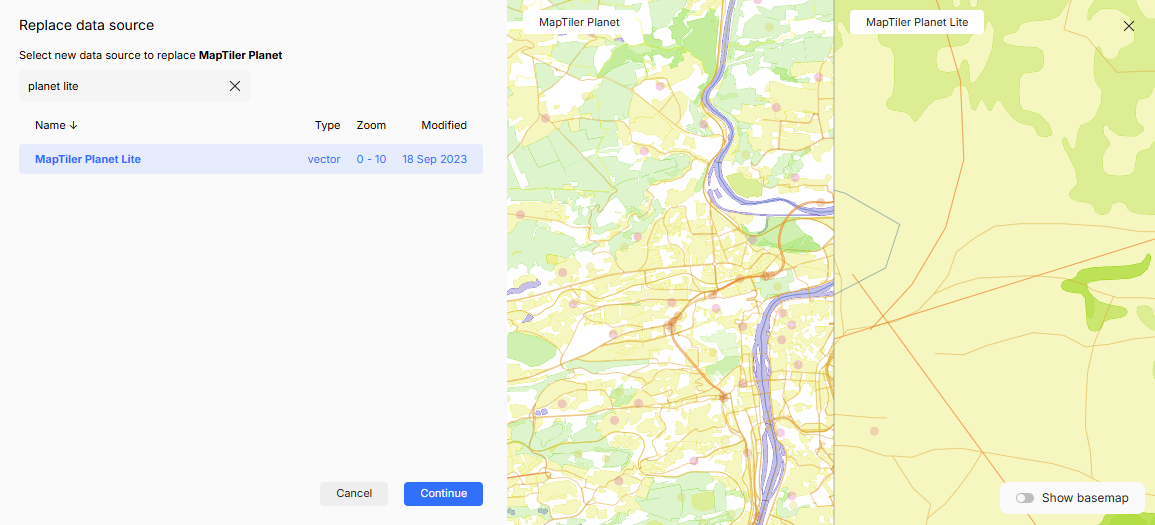
Task: Select the MapTiler Planet Lite row name
Action: tap(88, 159)
